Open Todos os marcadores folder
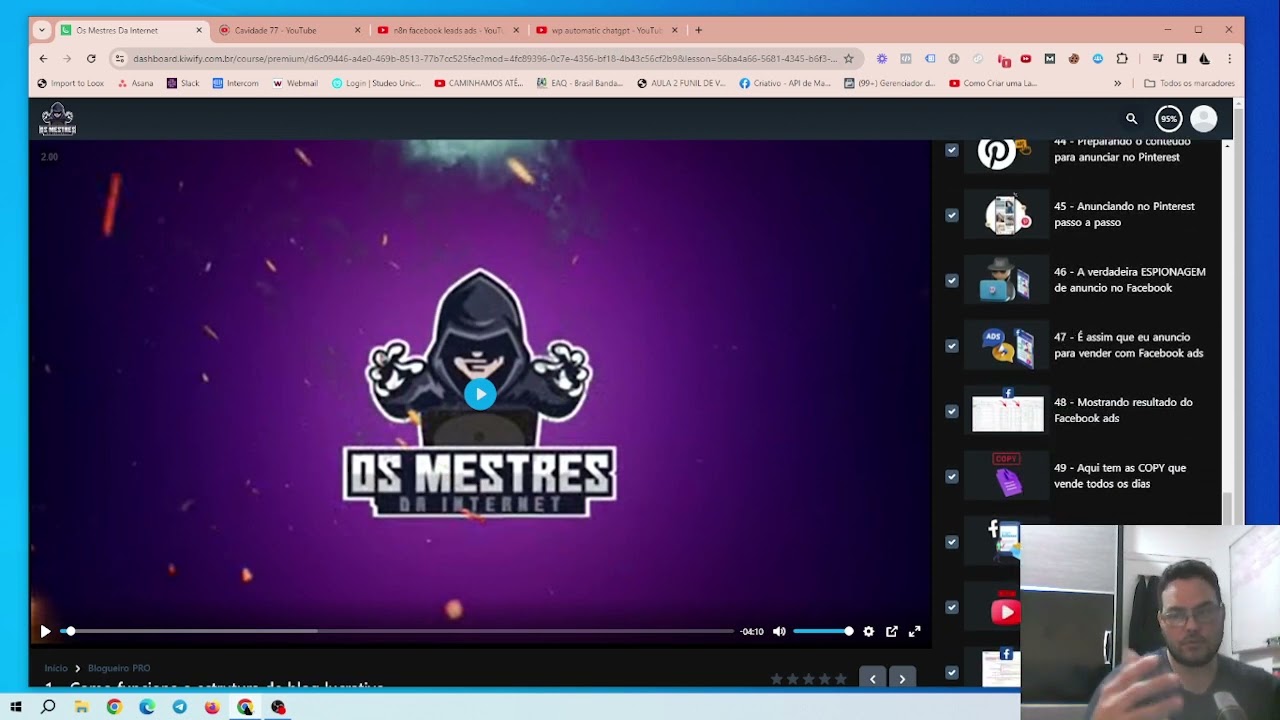This screenshot has height=720, width=1280. [x=1189, y=83]
